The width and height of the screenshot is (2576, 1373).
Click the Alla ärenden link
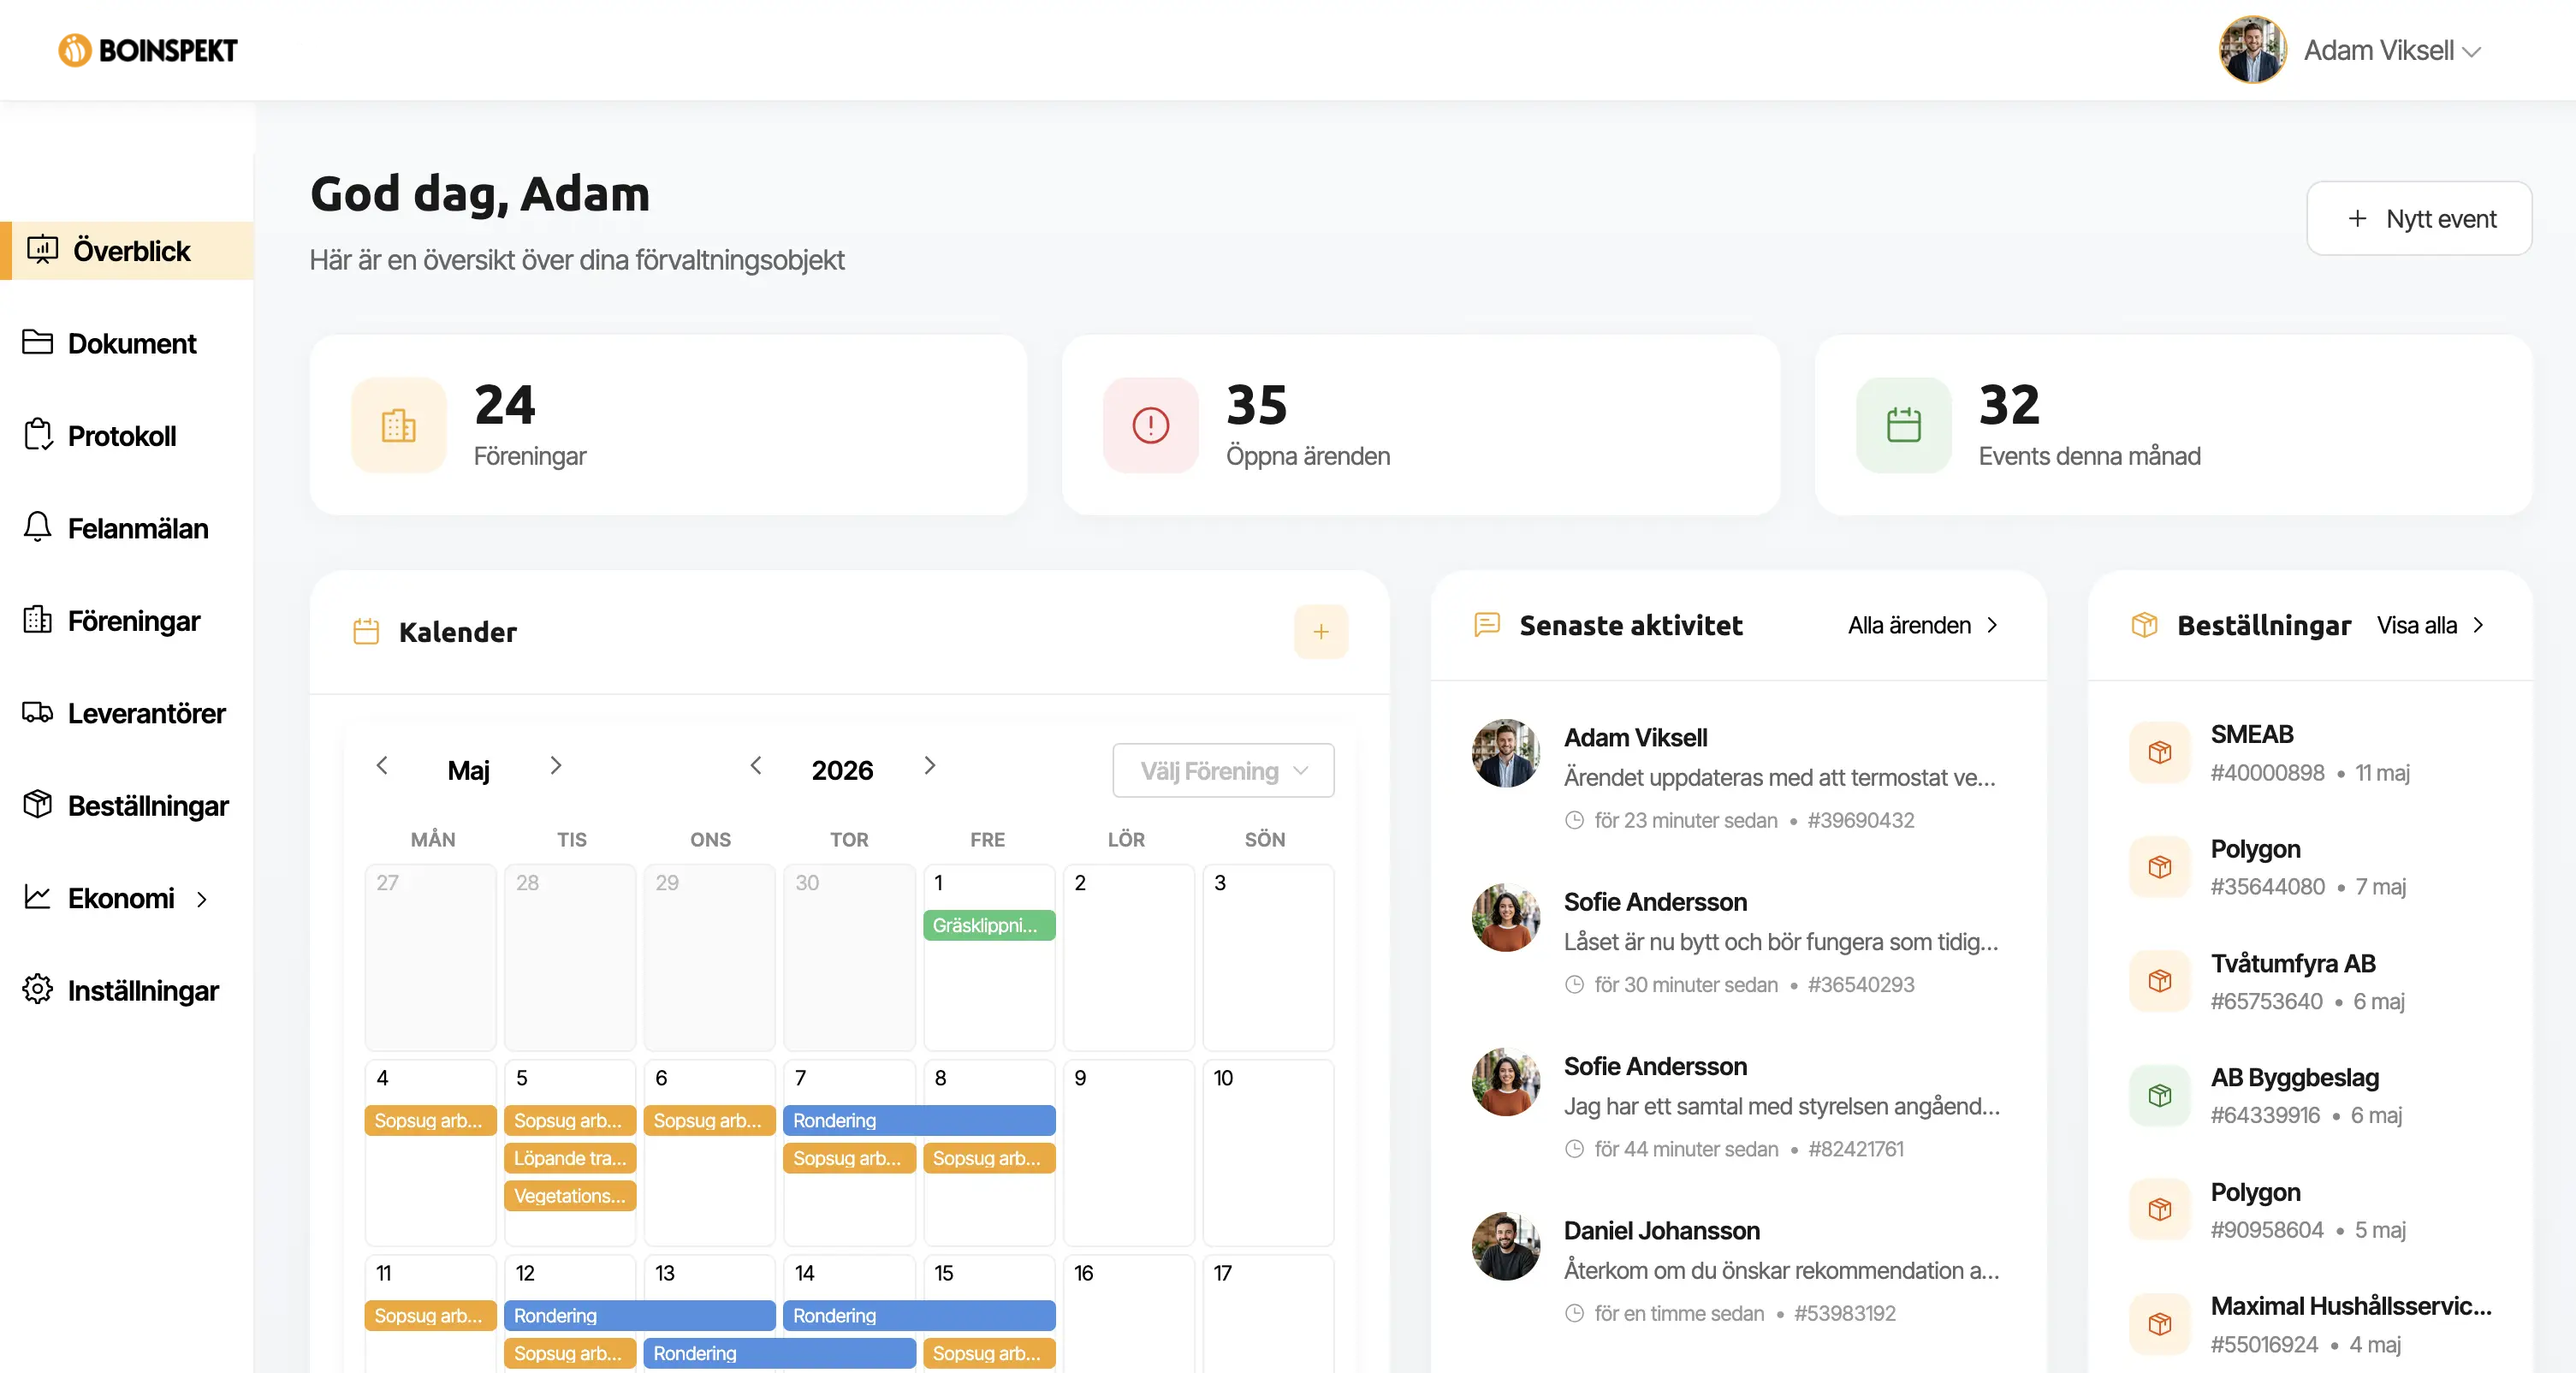pyautogui.click(x=1922, y=625)
